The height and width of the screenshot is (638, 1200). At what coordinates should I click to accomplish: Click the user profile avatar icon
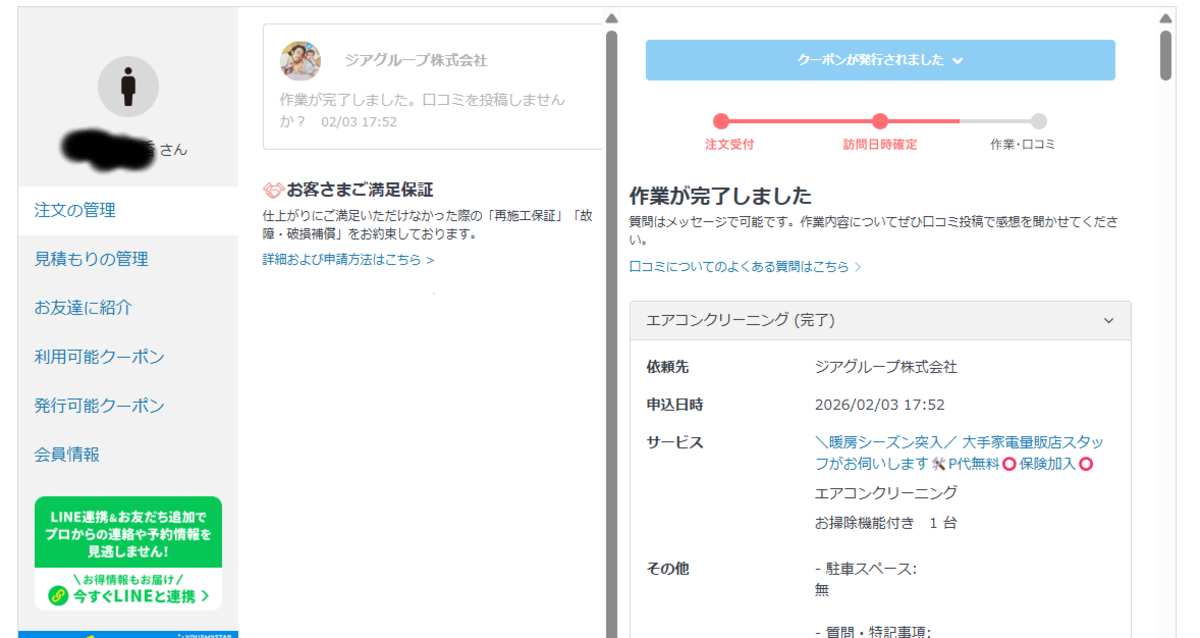tap(128, 87)
